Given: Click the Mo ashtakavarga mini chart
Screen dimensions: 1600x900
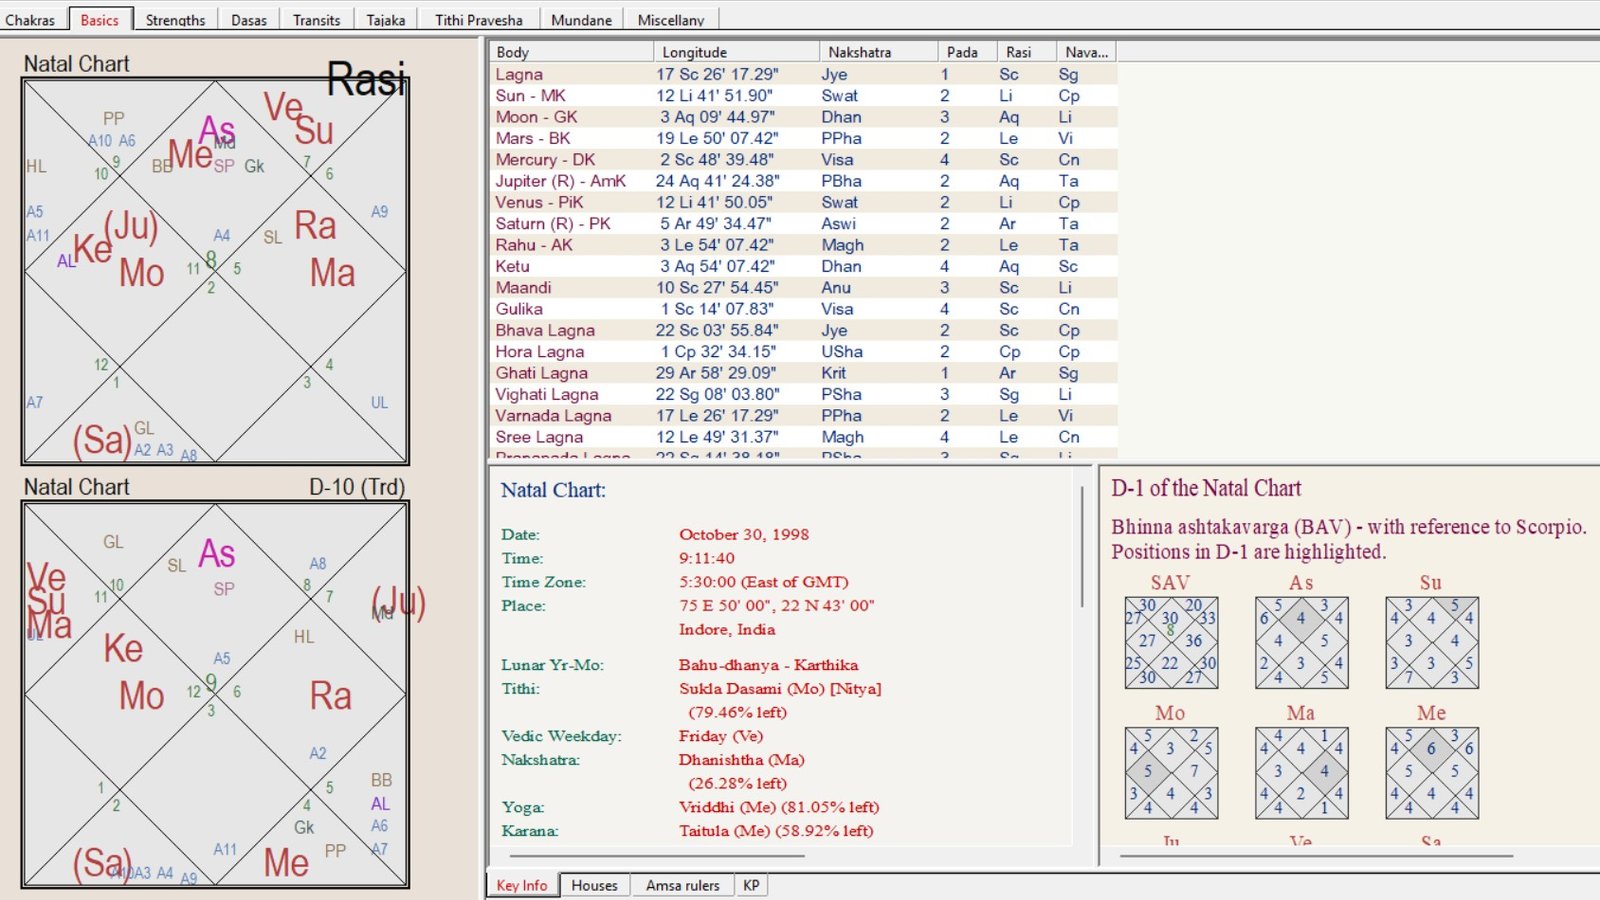Looking at the screenshot, I should click(x=1171, y=773).
